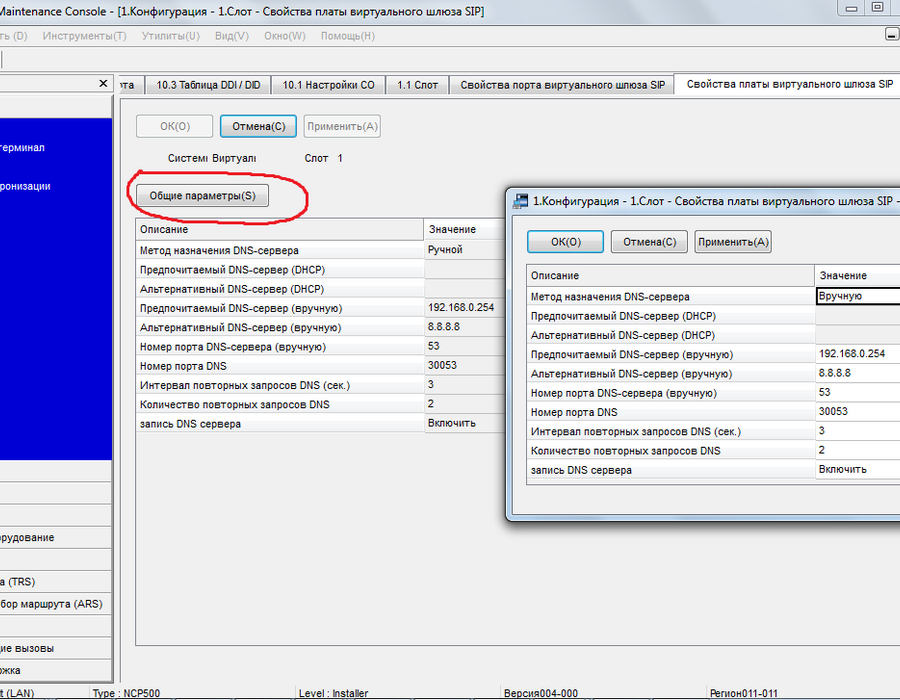Edit the Вручную value field in the dialog

pyautogui.click(x=858, y=296)
